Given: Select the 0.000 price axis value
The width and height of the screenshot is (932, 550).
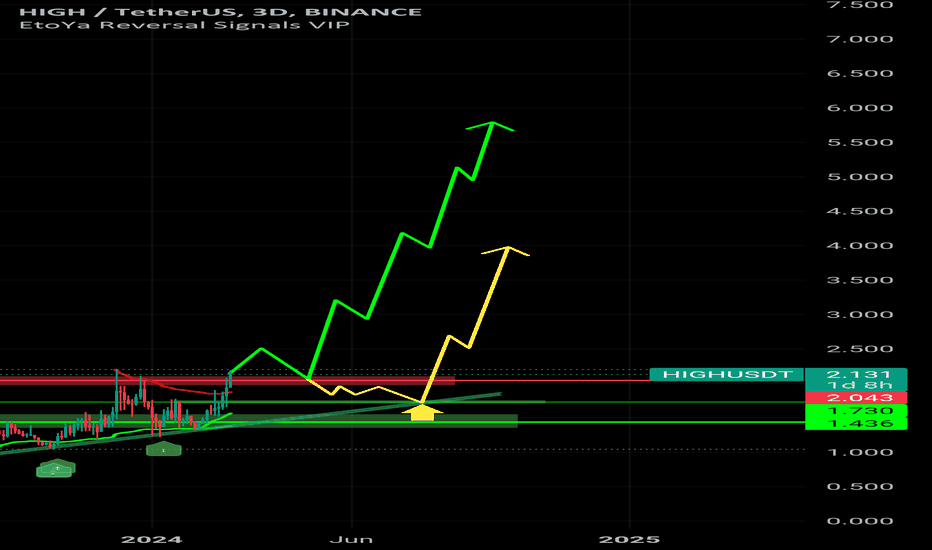Looking at the screenshot, I should point(859,521).
